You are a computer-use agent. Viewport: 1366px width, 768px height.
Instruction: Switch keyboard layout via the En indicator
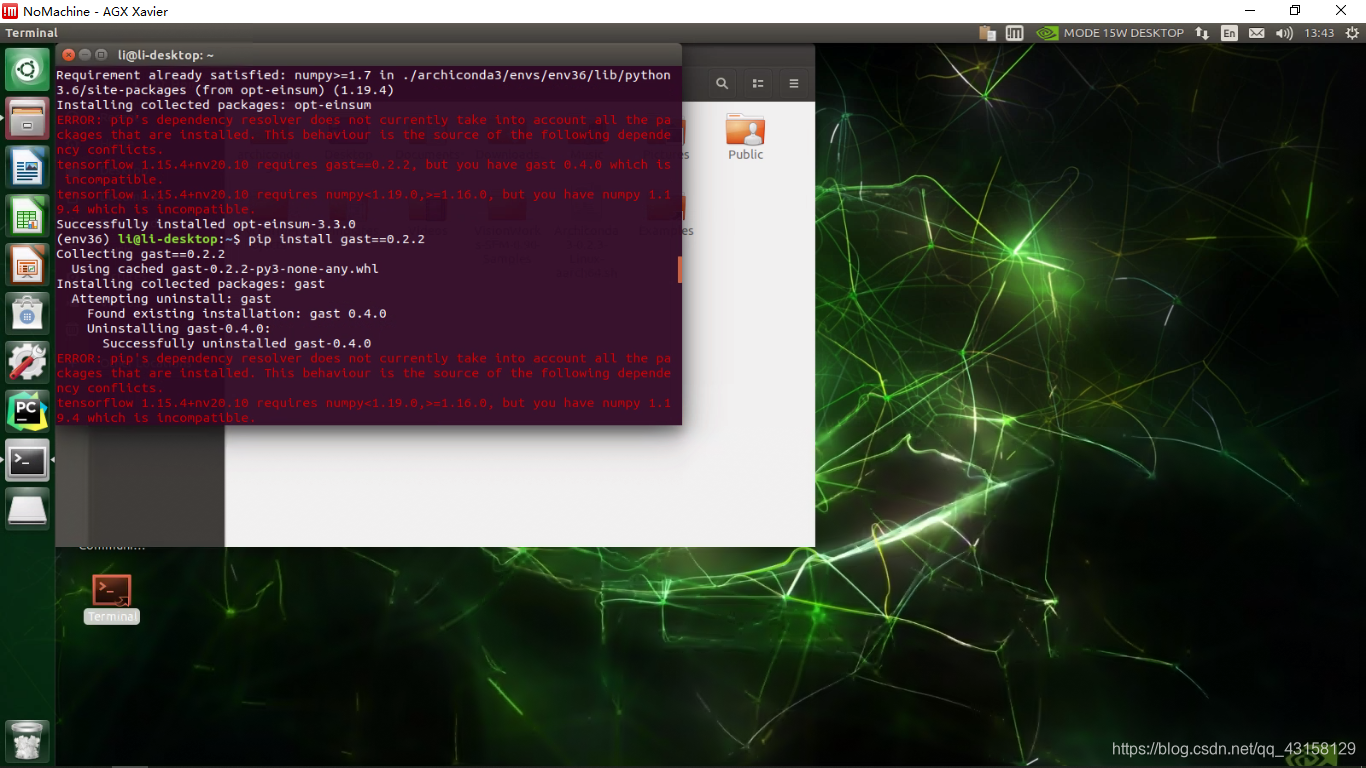[1229, 32]
